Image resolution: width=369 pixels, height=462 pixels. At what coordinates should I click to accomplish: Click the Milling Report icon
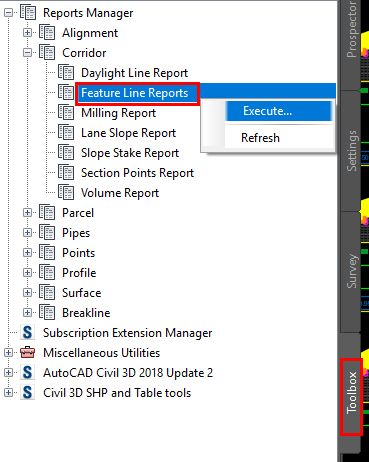(66, 113)
